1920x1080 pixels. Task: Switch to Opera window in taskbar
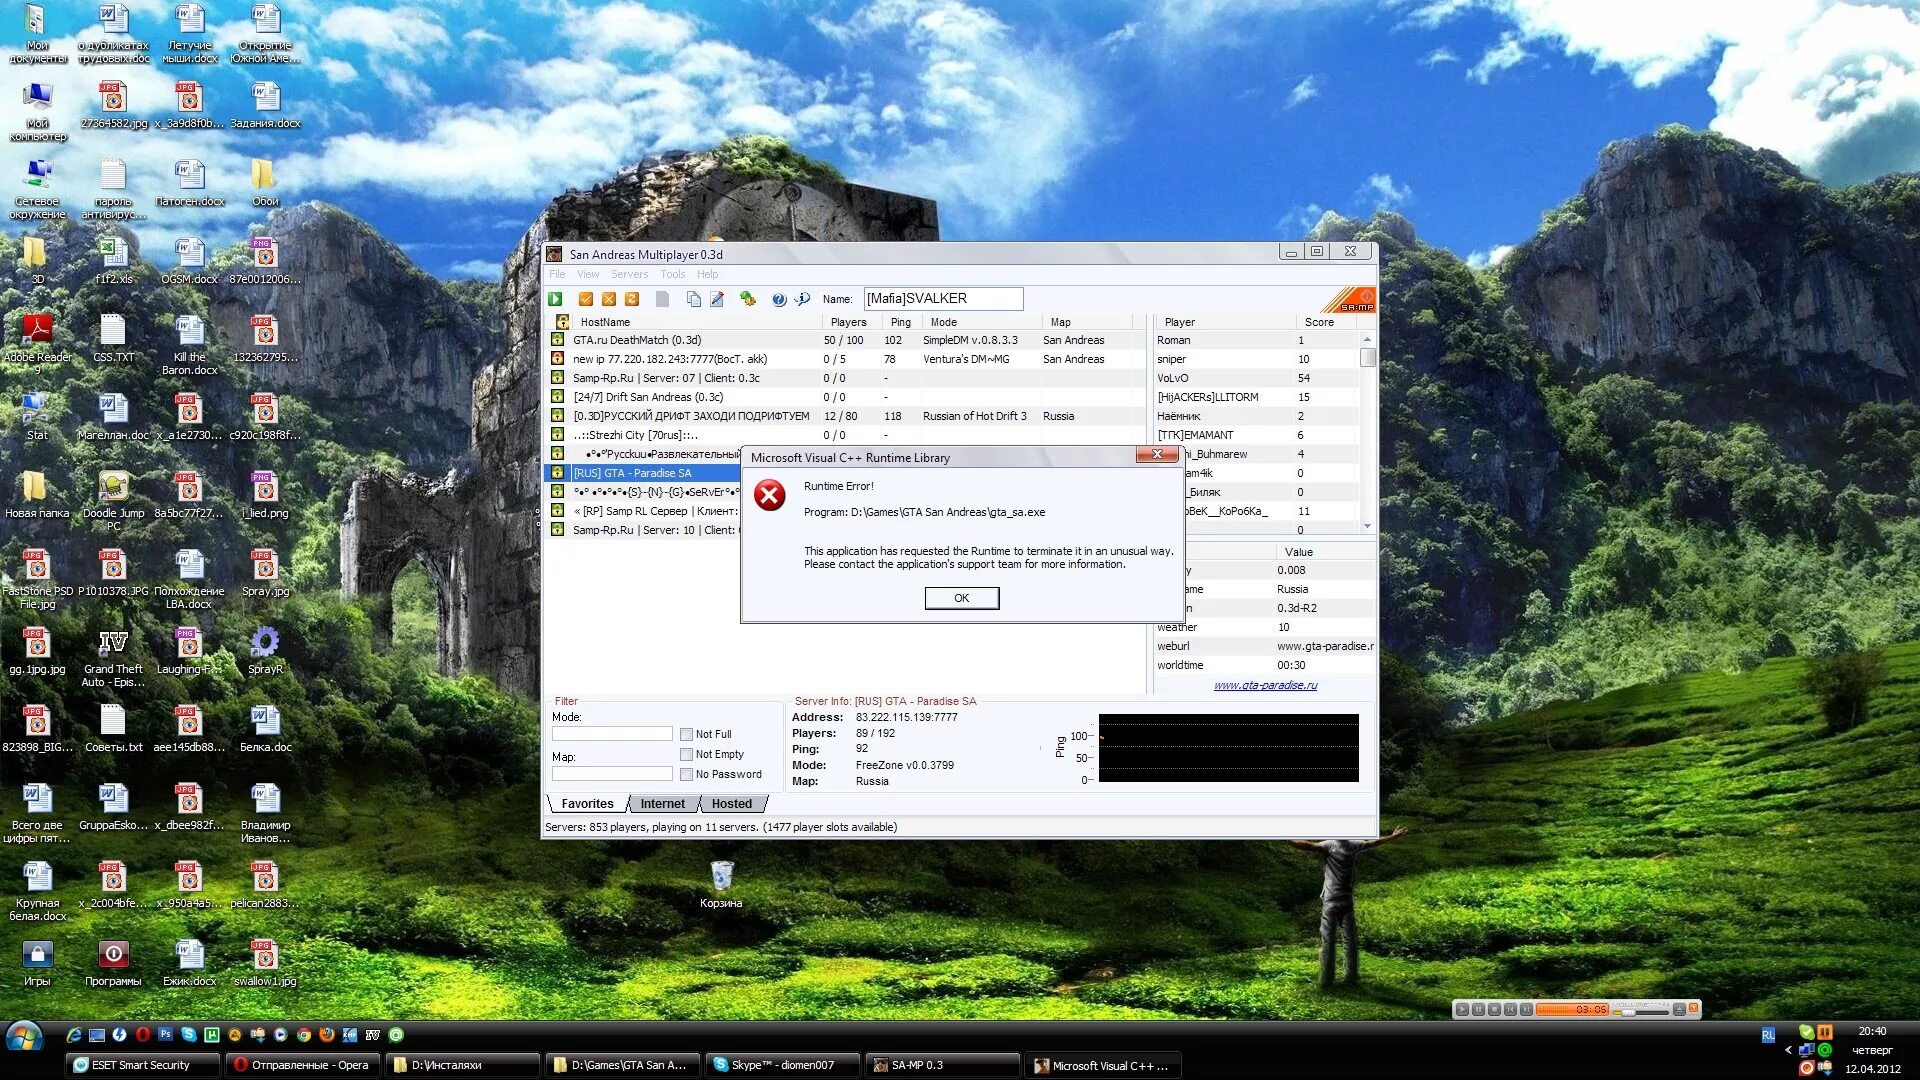[x=303, y=1065]
